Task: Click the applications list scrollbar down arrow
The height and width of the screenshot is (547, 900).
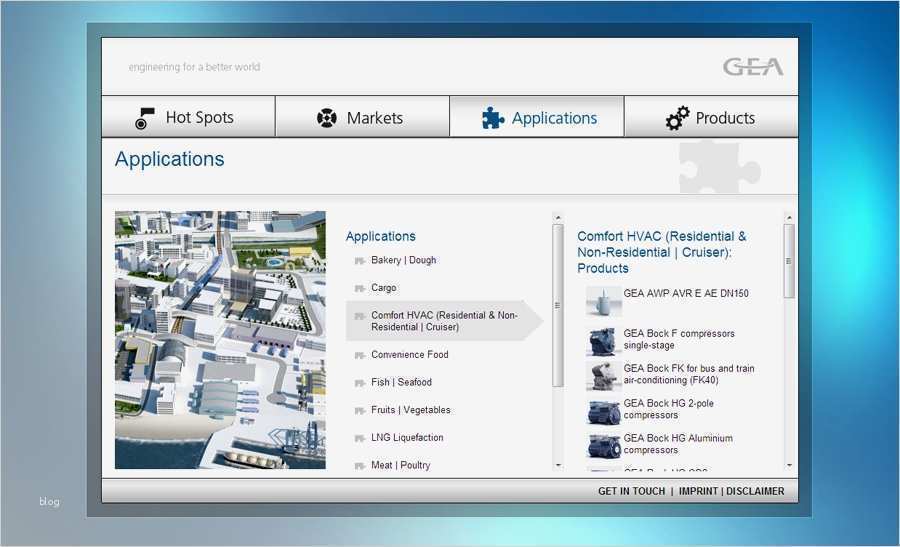Action: tap(557, 465)
